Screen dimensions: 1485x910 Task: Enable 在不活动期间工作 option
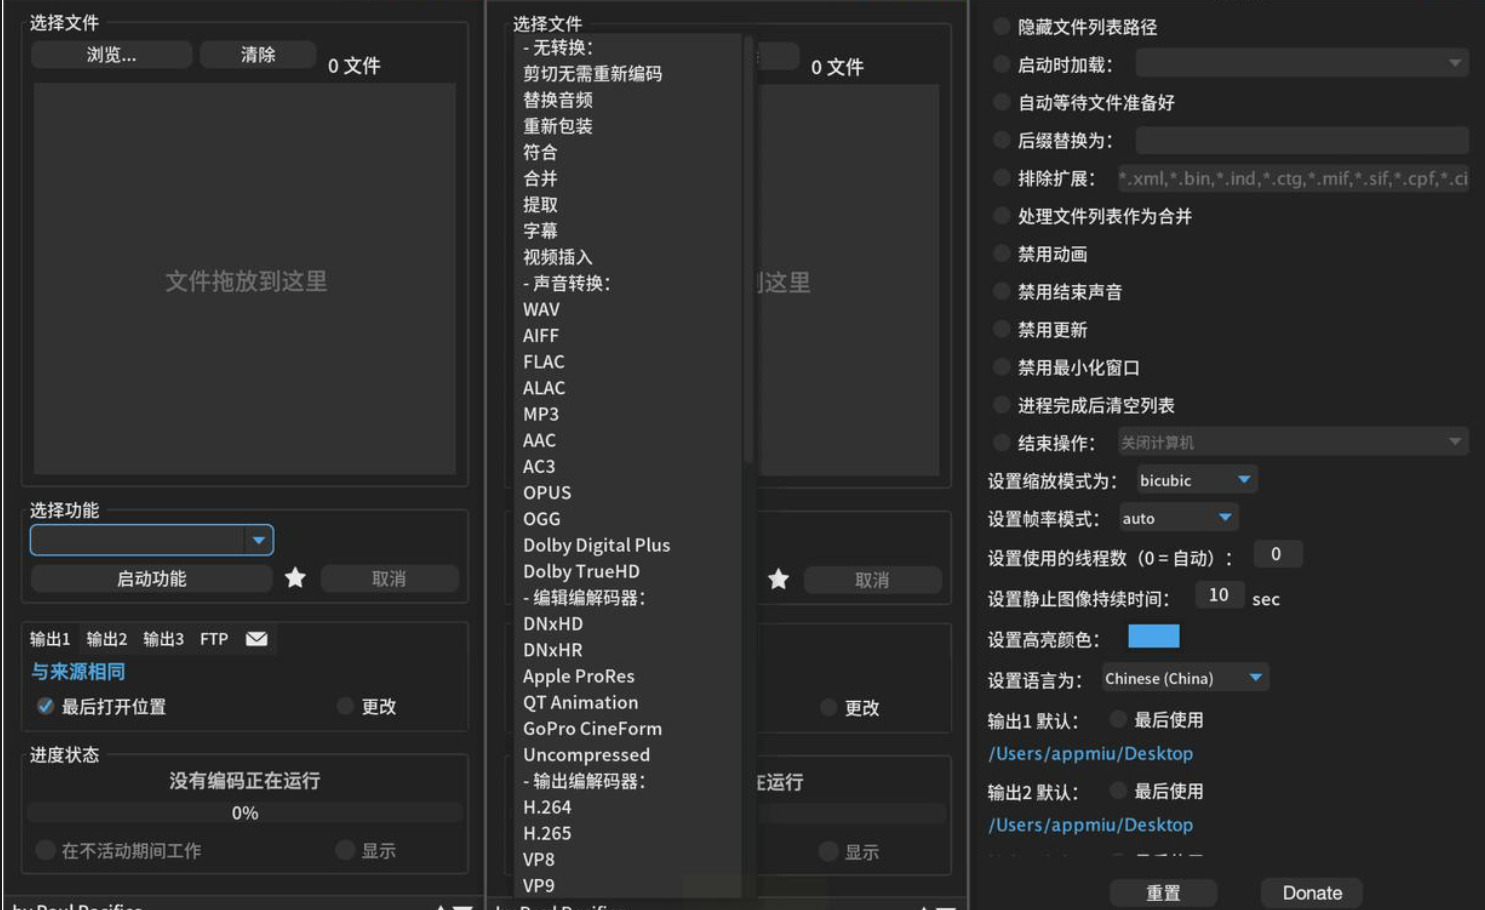pyautogui.click(x=45, y=850)
